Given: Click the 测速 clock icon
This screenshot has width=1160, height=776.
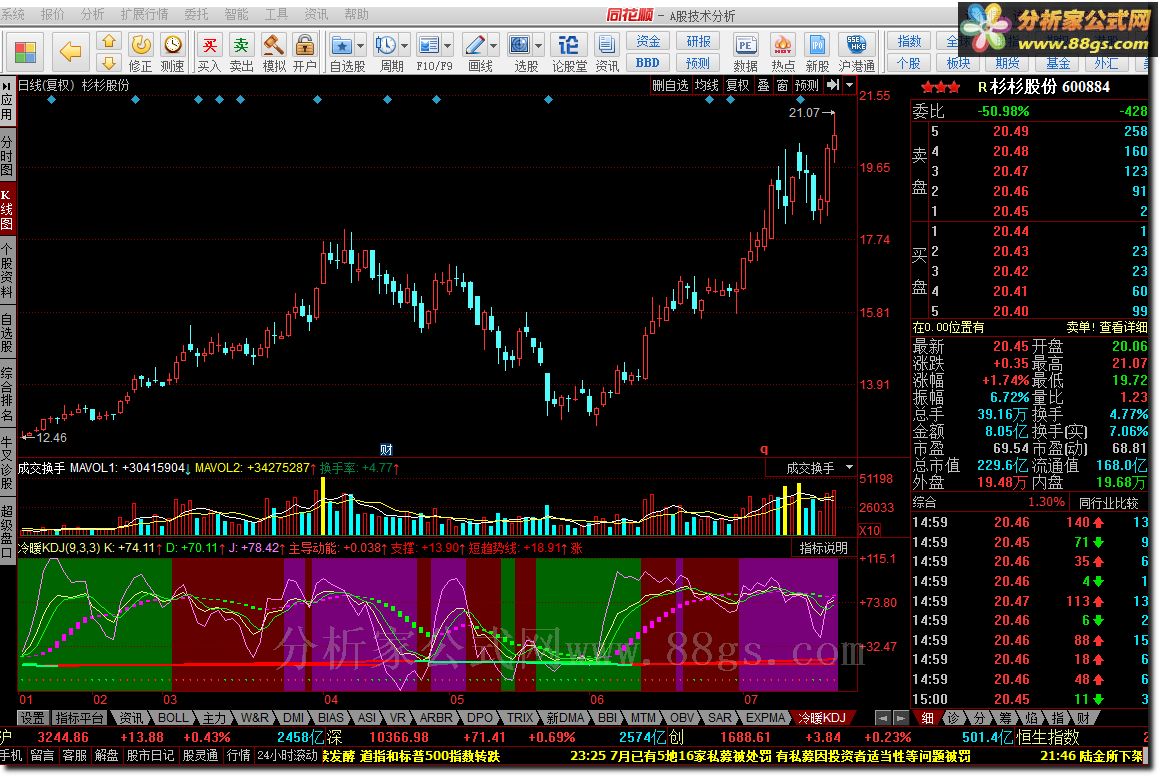Looking at the screenshot, I should 172,45.
